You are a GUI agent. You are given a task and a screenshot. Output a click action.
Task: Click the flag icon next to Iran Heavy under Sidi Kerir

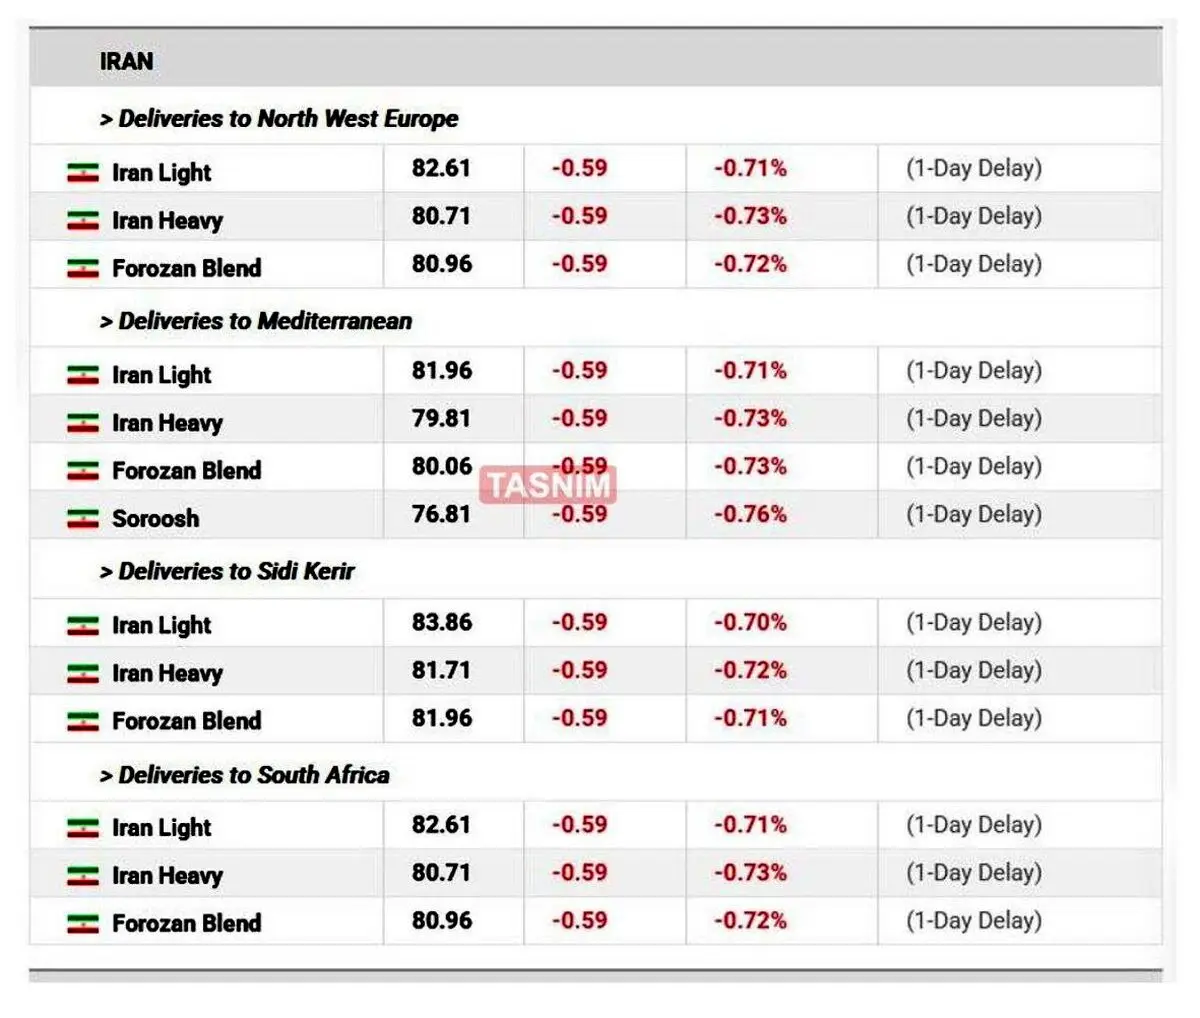tap(83, 673)
